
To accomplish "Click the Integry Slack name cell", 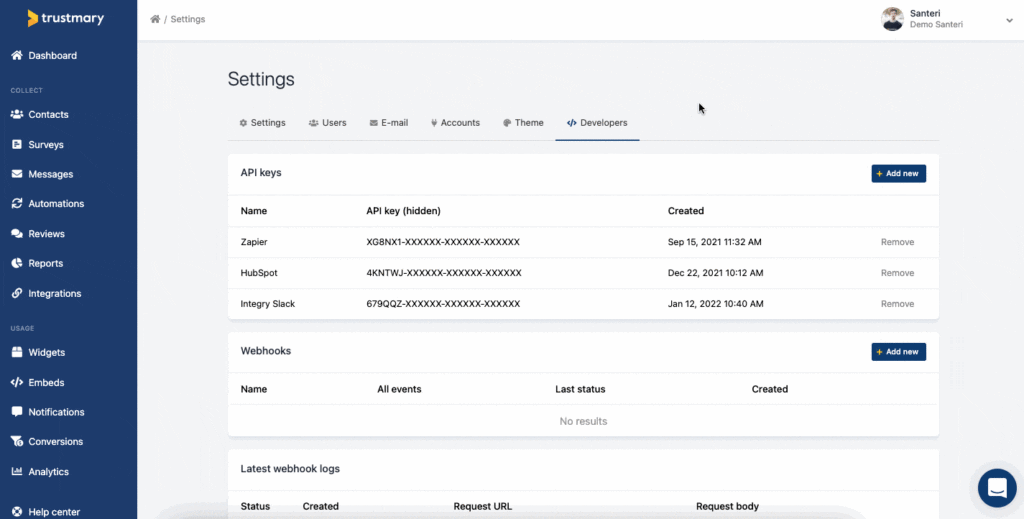I will 268,304.
